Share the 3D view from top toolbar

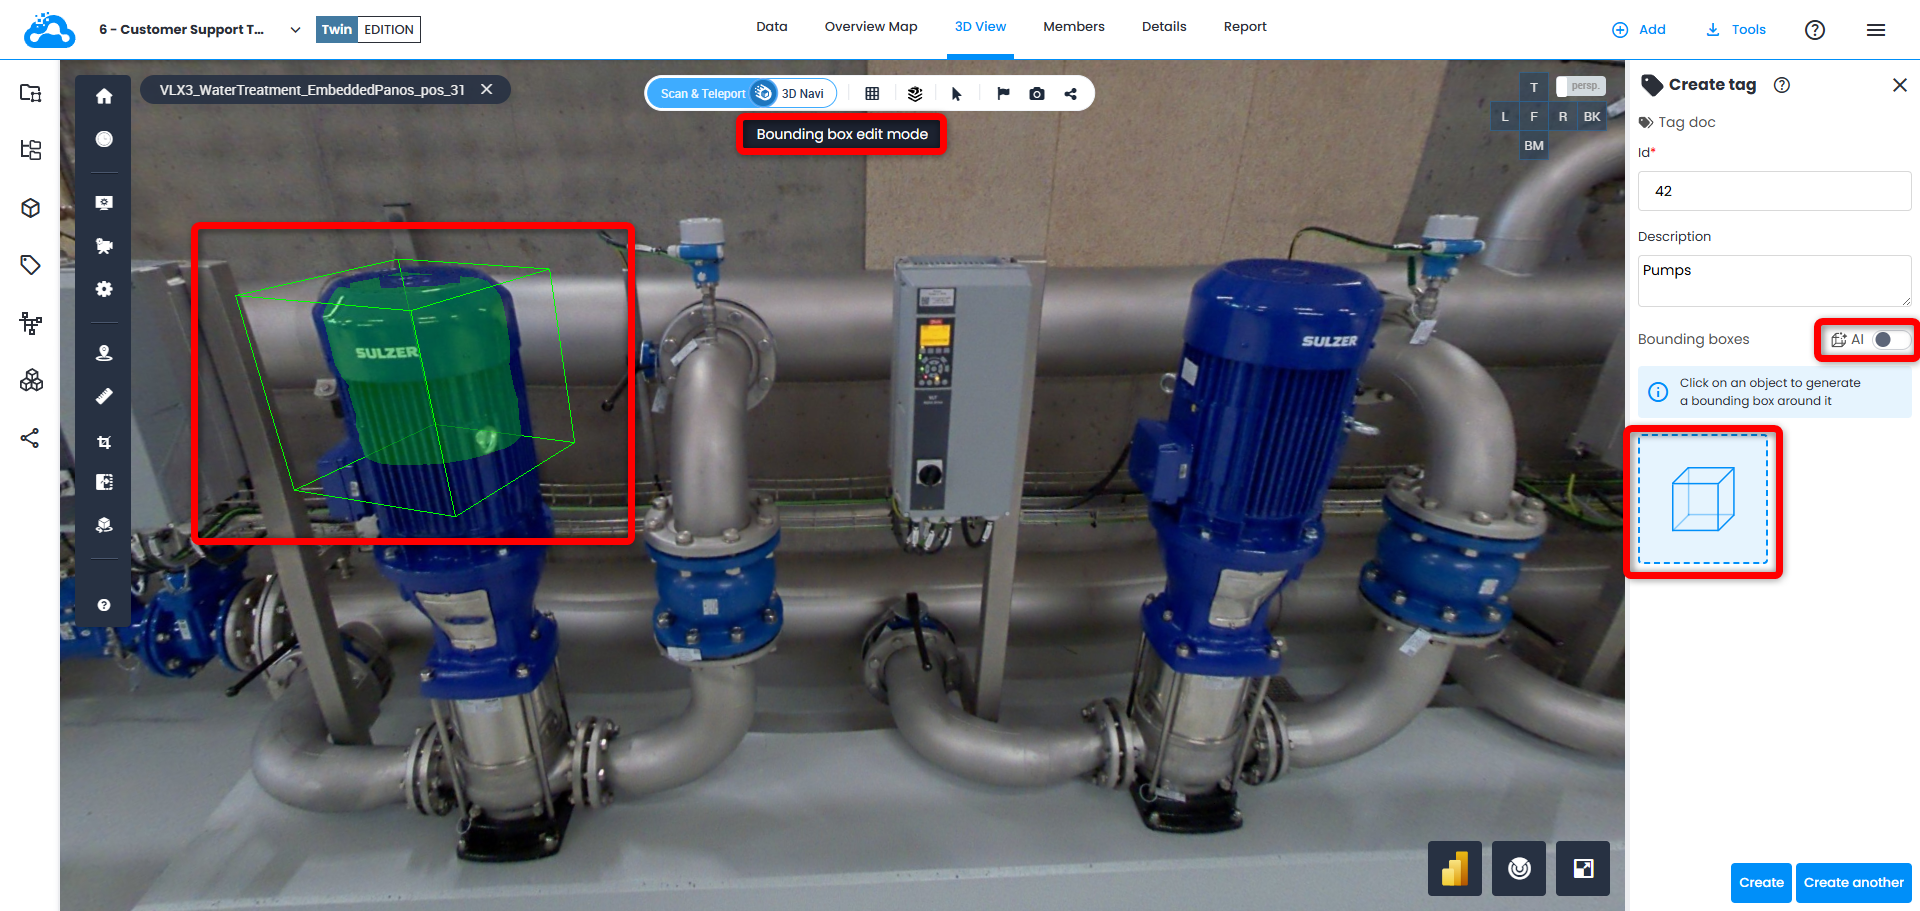(1071, 94)
